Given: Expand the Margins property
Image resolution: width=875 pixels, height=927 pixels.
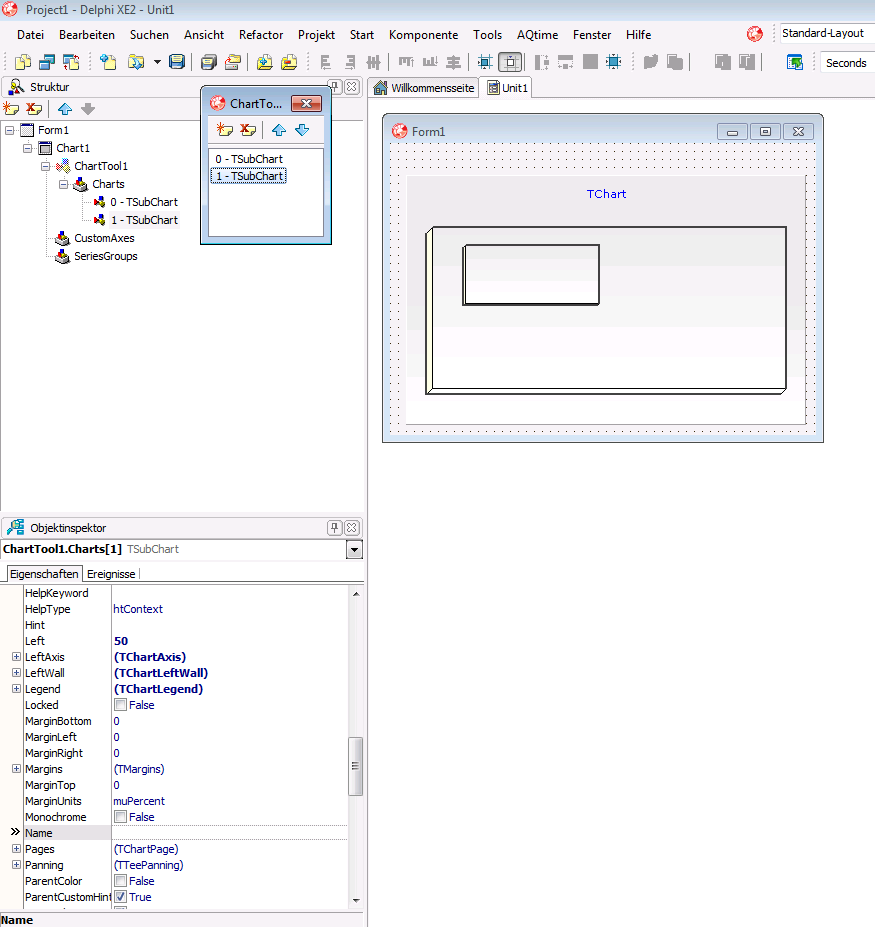Looking at the screenshot, I should (x=17, y=769).
